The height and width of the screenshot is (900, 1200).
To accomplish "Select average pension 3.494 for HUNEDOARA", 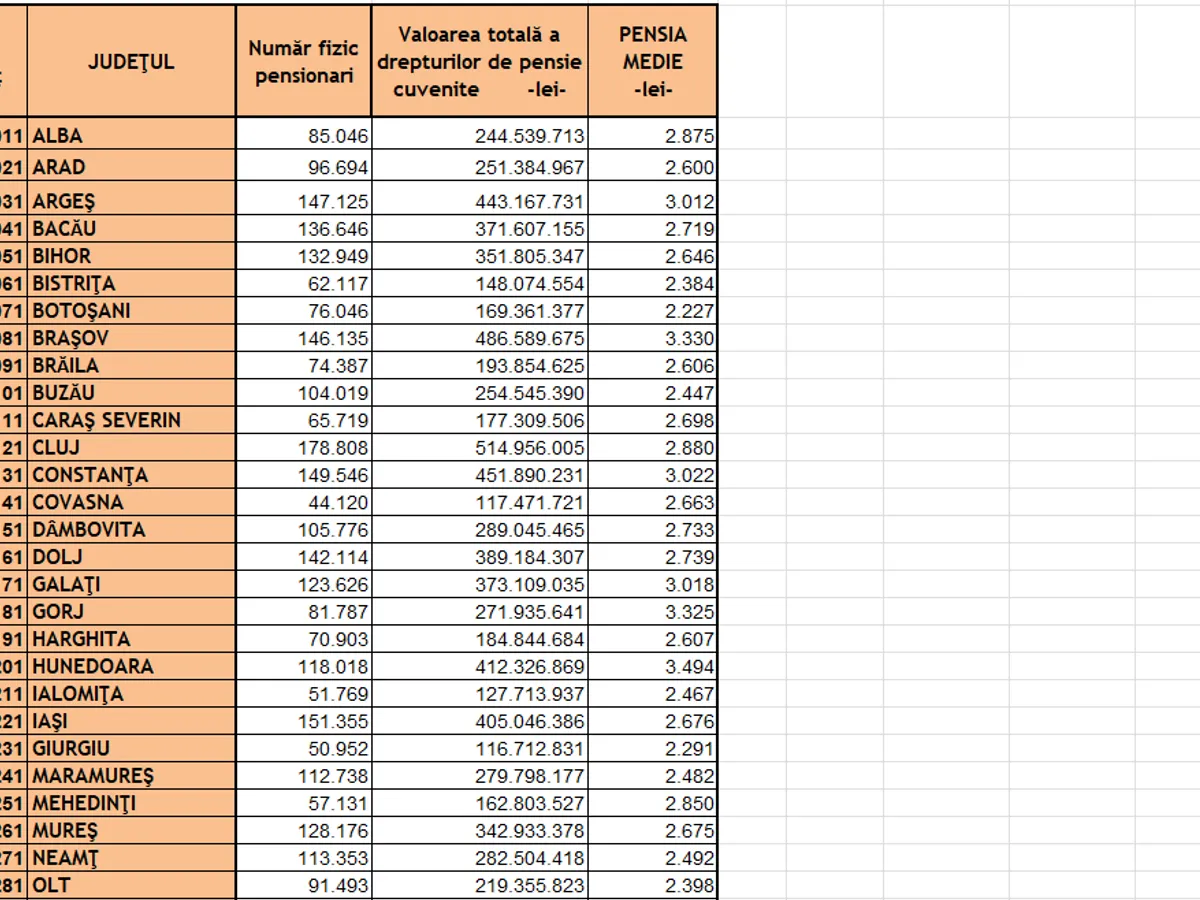I will (653, 666).
